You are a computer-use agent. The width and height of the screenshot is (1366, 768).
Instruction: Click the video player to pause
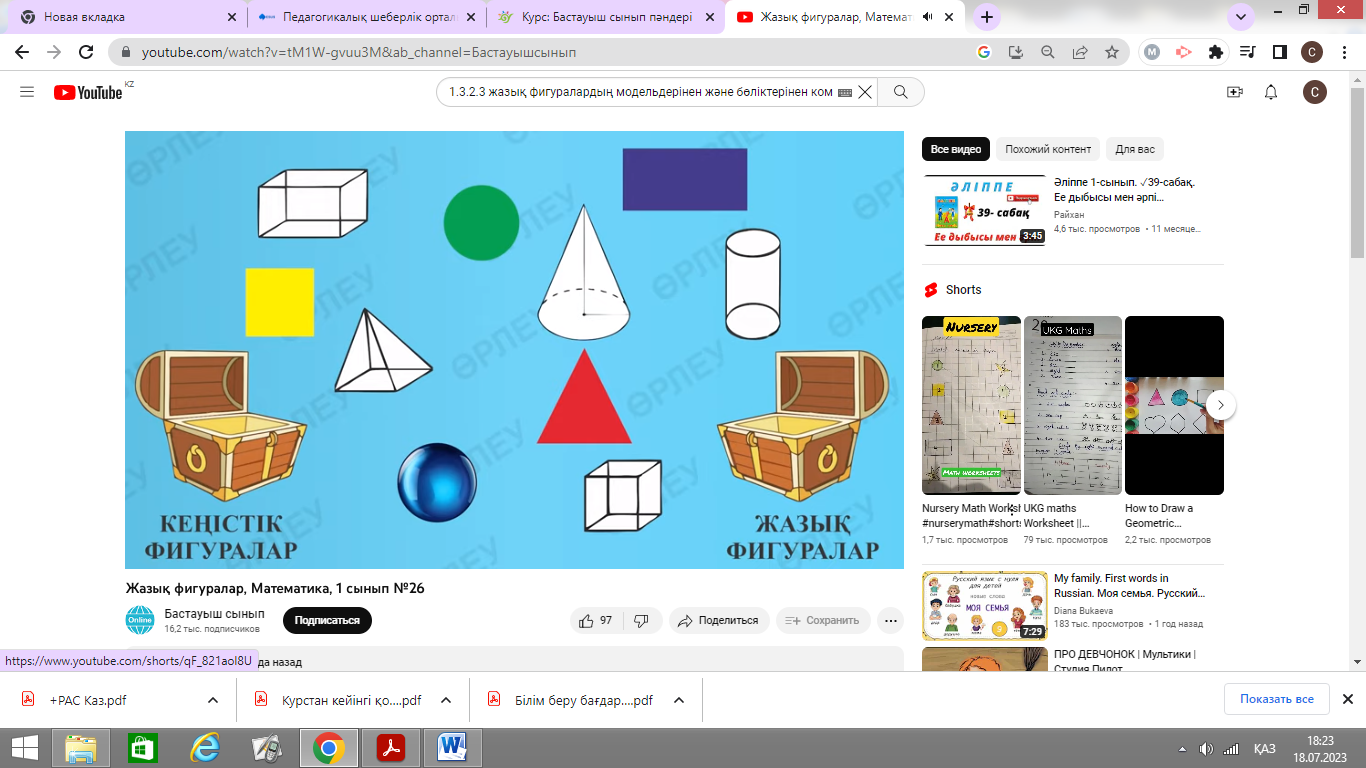pyautogui.click(x=514, y=350)
